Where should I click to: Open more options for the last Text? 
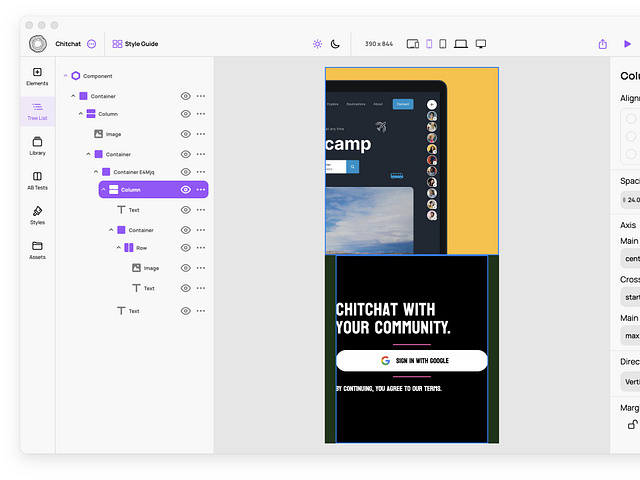click(201, 311)
